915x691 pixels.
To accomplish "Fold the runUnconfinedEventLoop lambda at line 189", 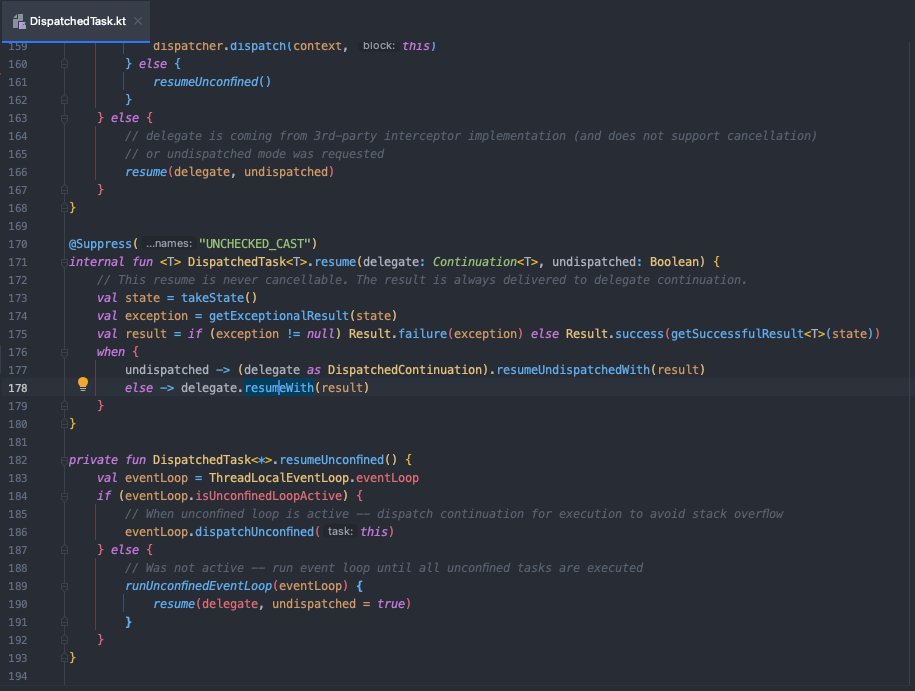I will pos(64,586).
